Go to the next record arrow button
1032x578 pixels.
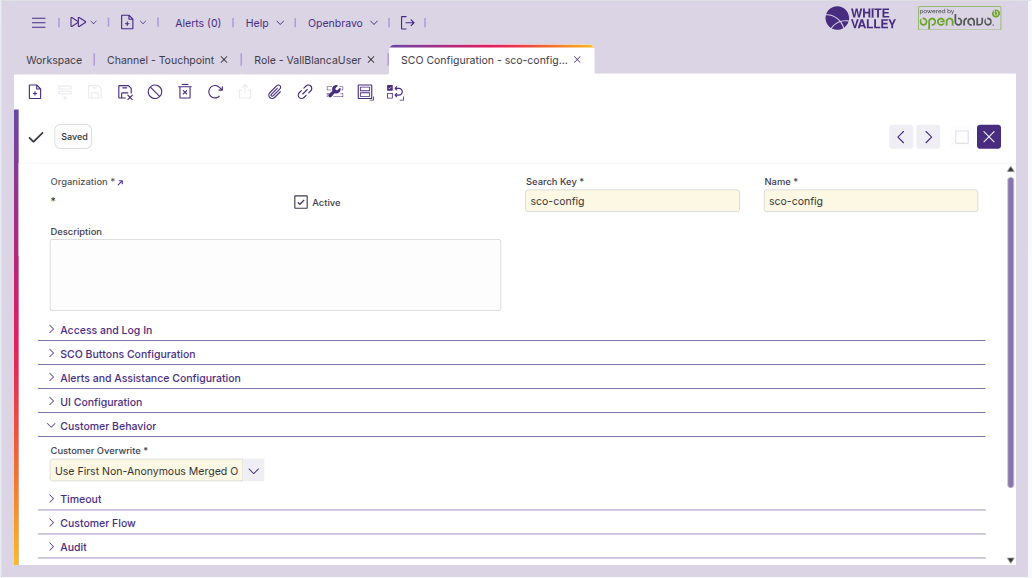click(928, 137)
